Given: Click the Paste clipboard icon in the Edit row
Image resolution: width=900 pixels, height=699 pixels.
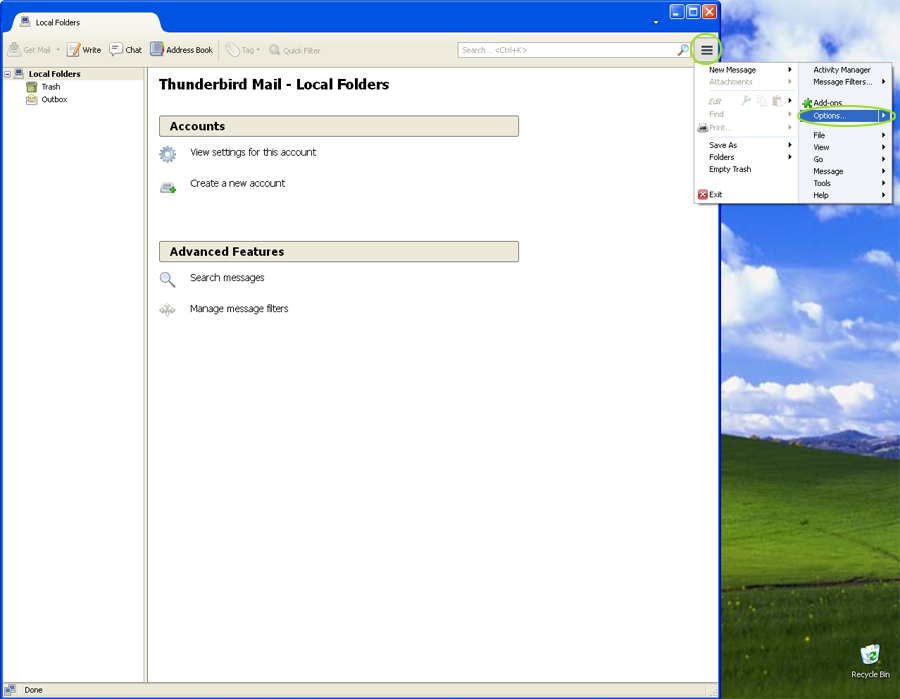Looking at the screenshot, I should coord(777,101).
